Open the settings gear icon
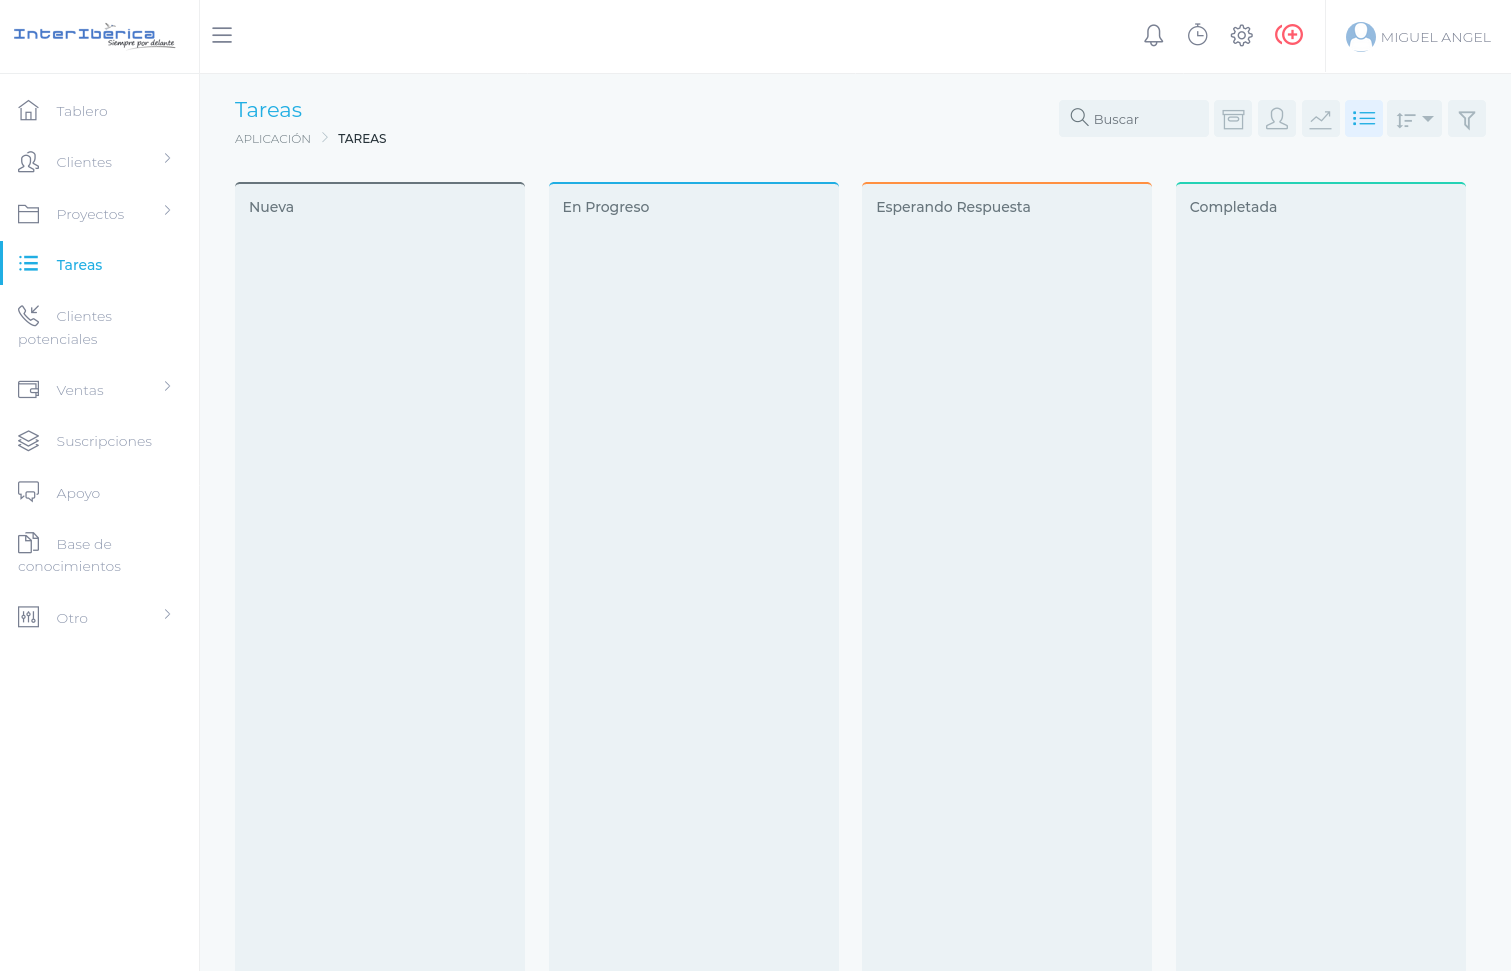 tap(1241, 36)
